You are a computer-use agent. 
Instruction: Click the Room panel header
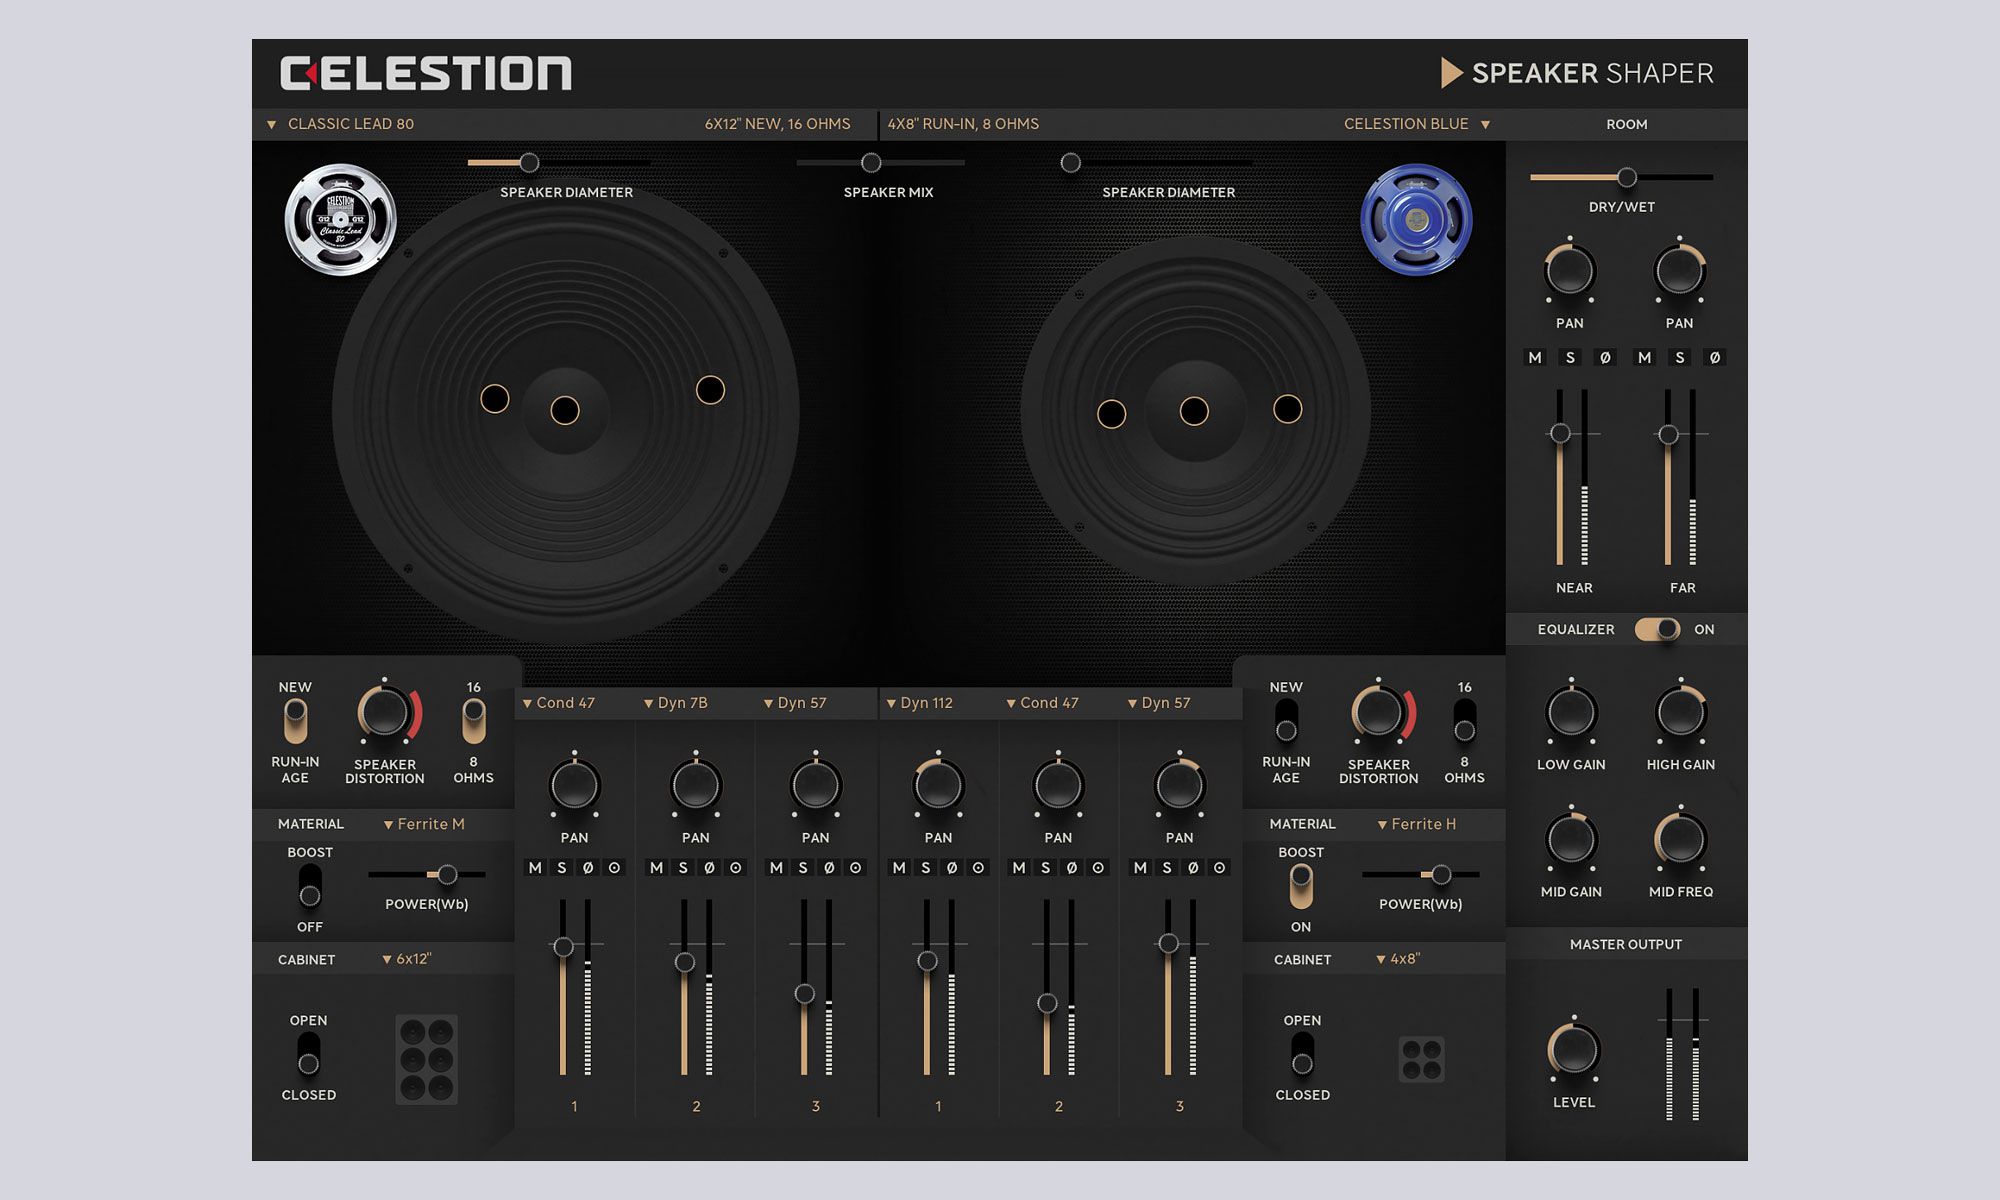[x=1627, y=124]
